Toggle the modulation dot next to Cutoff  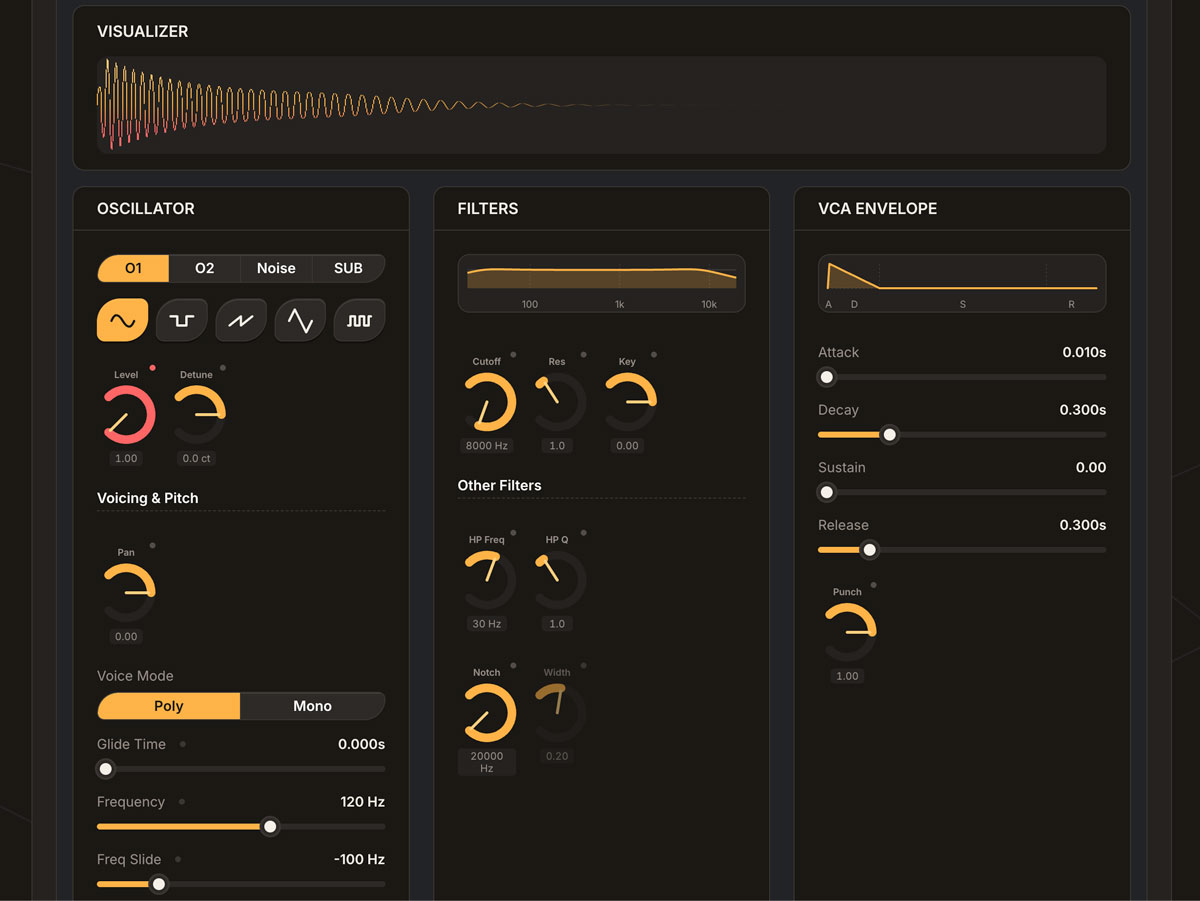[x=513, y=355]
